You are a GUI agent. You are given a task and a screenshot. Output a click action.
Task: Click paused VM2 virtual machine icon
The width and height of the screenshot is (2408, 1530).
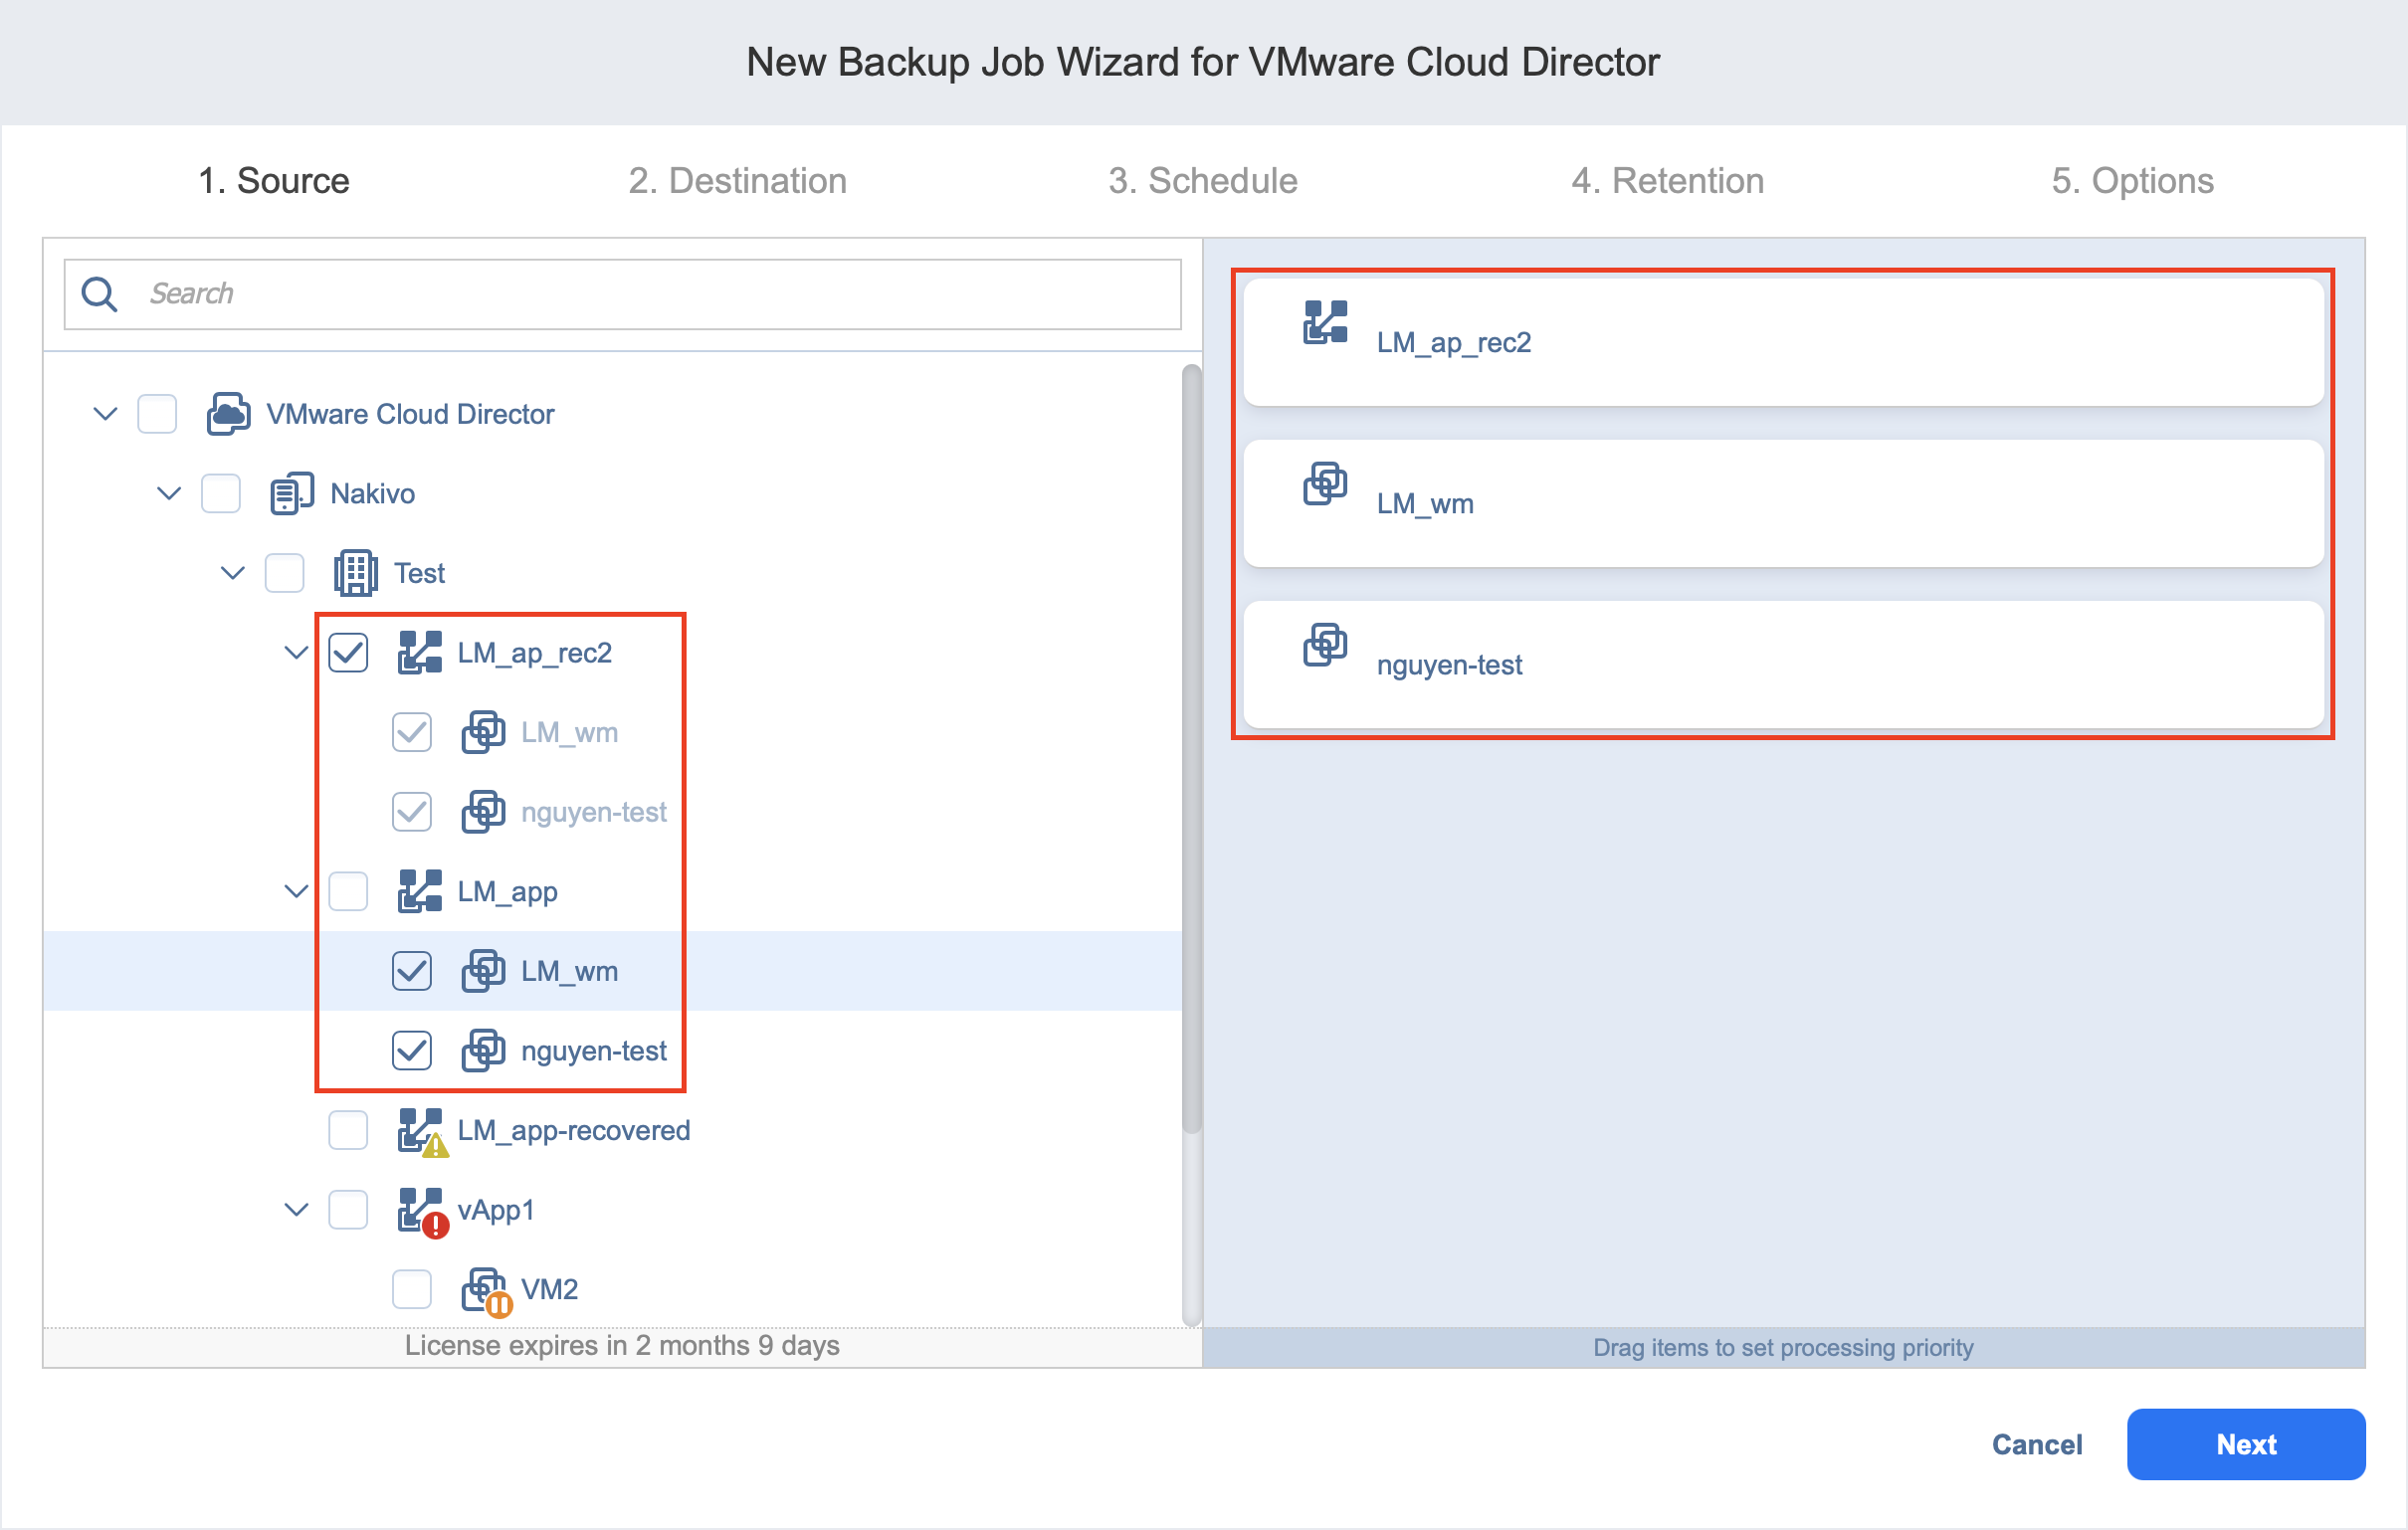[485, 1290]
